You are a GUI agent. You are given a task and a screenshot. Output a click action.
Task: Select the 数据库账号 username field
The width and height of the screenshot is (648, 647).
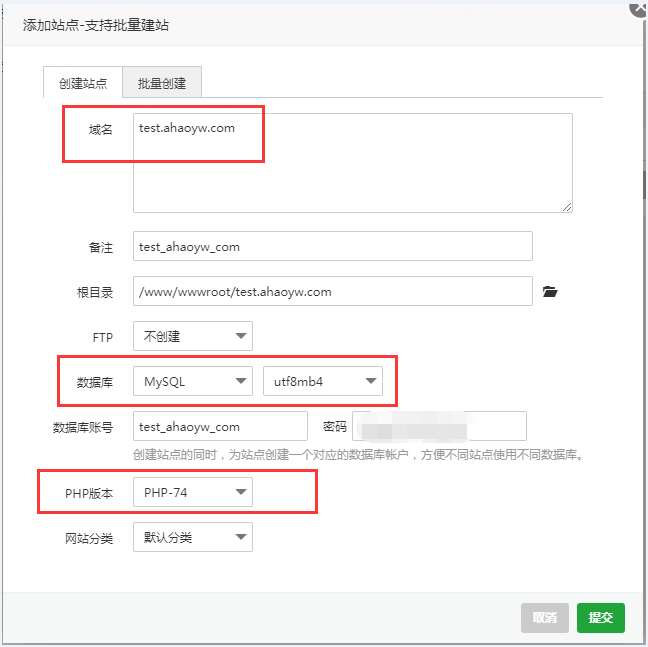220,426
